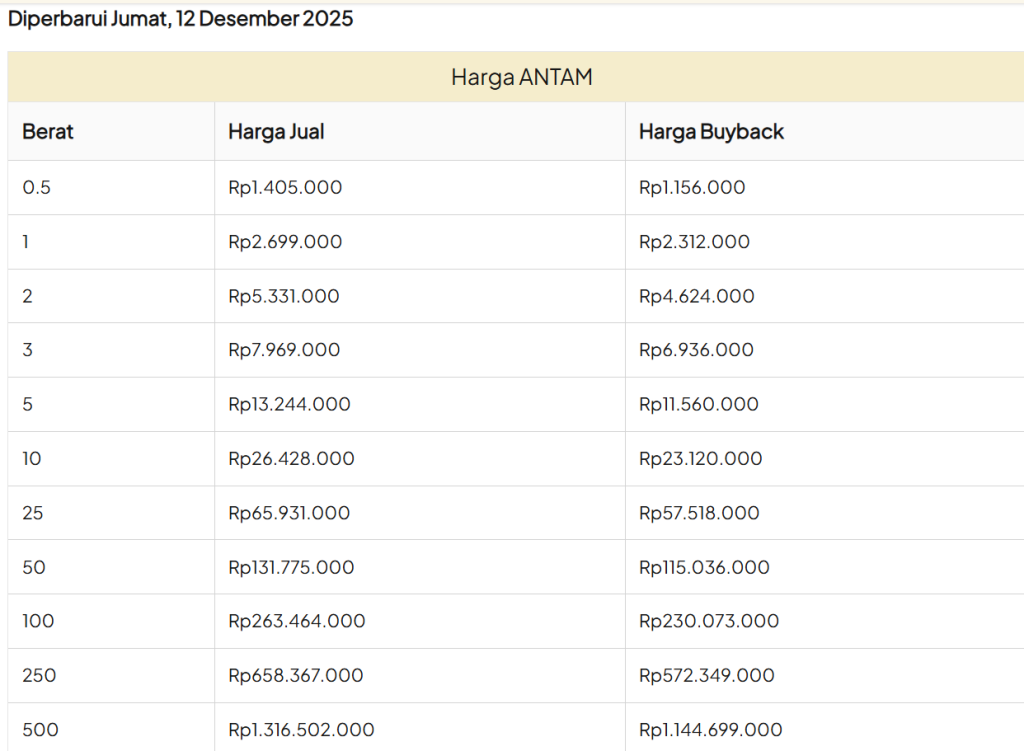Click the 'Harga Jual' column header
1024x751 pixels.
click(x=276, y=132)
